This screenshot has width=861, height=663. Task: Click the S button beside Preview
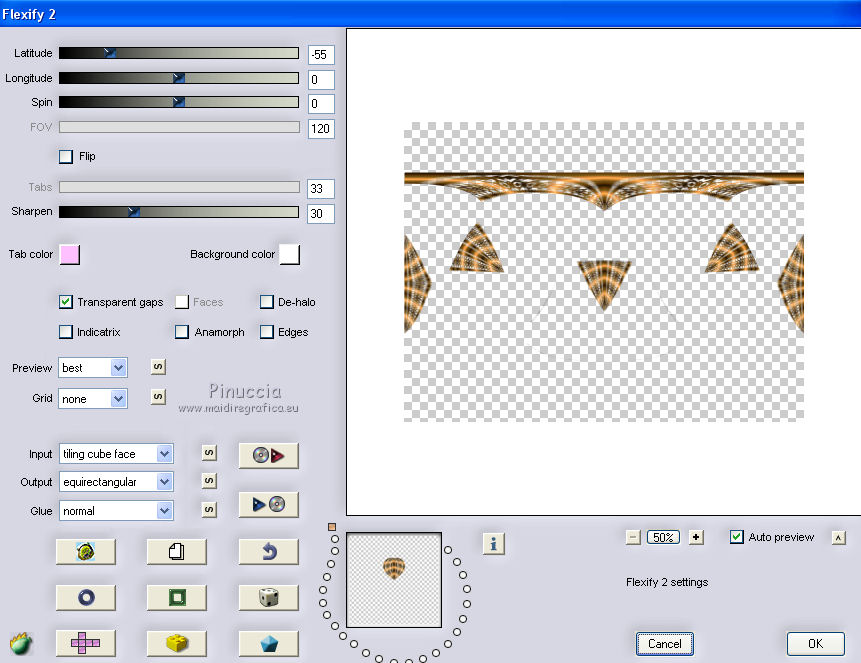pyautogui.click(x=158, y=367)
